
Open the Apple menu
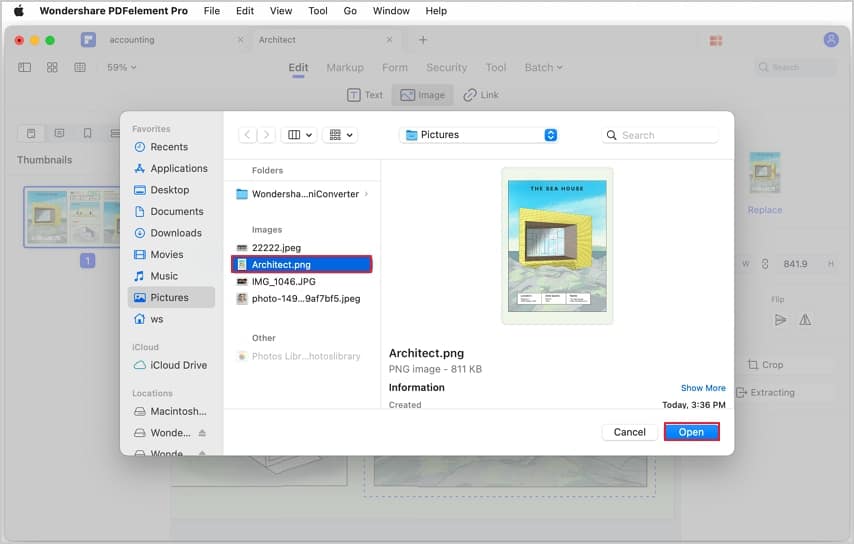coord(19,11)
